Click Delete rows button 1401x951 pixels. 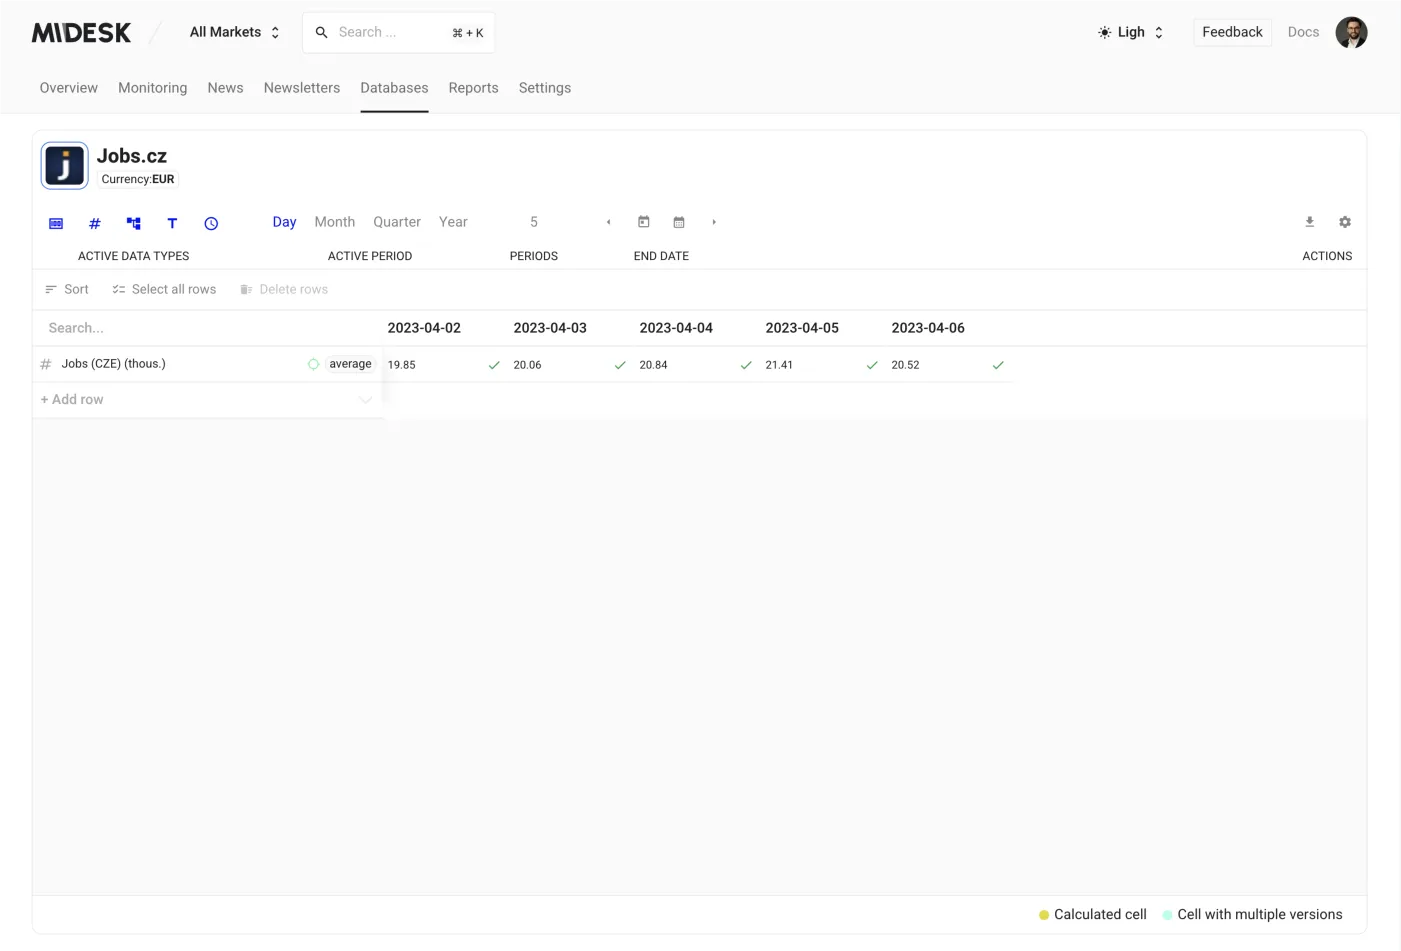coord(284,290)
